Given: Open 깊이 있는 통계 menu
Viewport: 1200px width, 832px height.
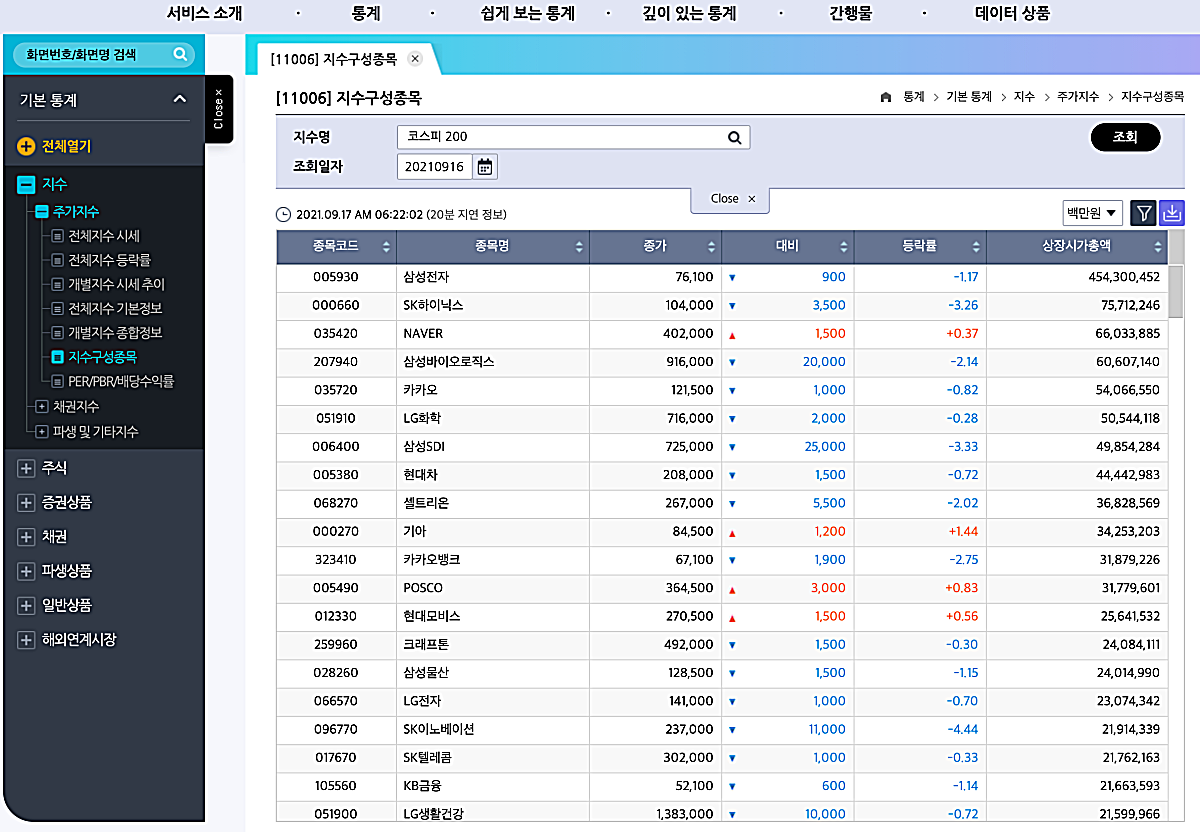Looking at the screenshot, I should (x=689, y=14).
